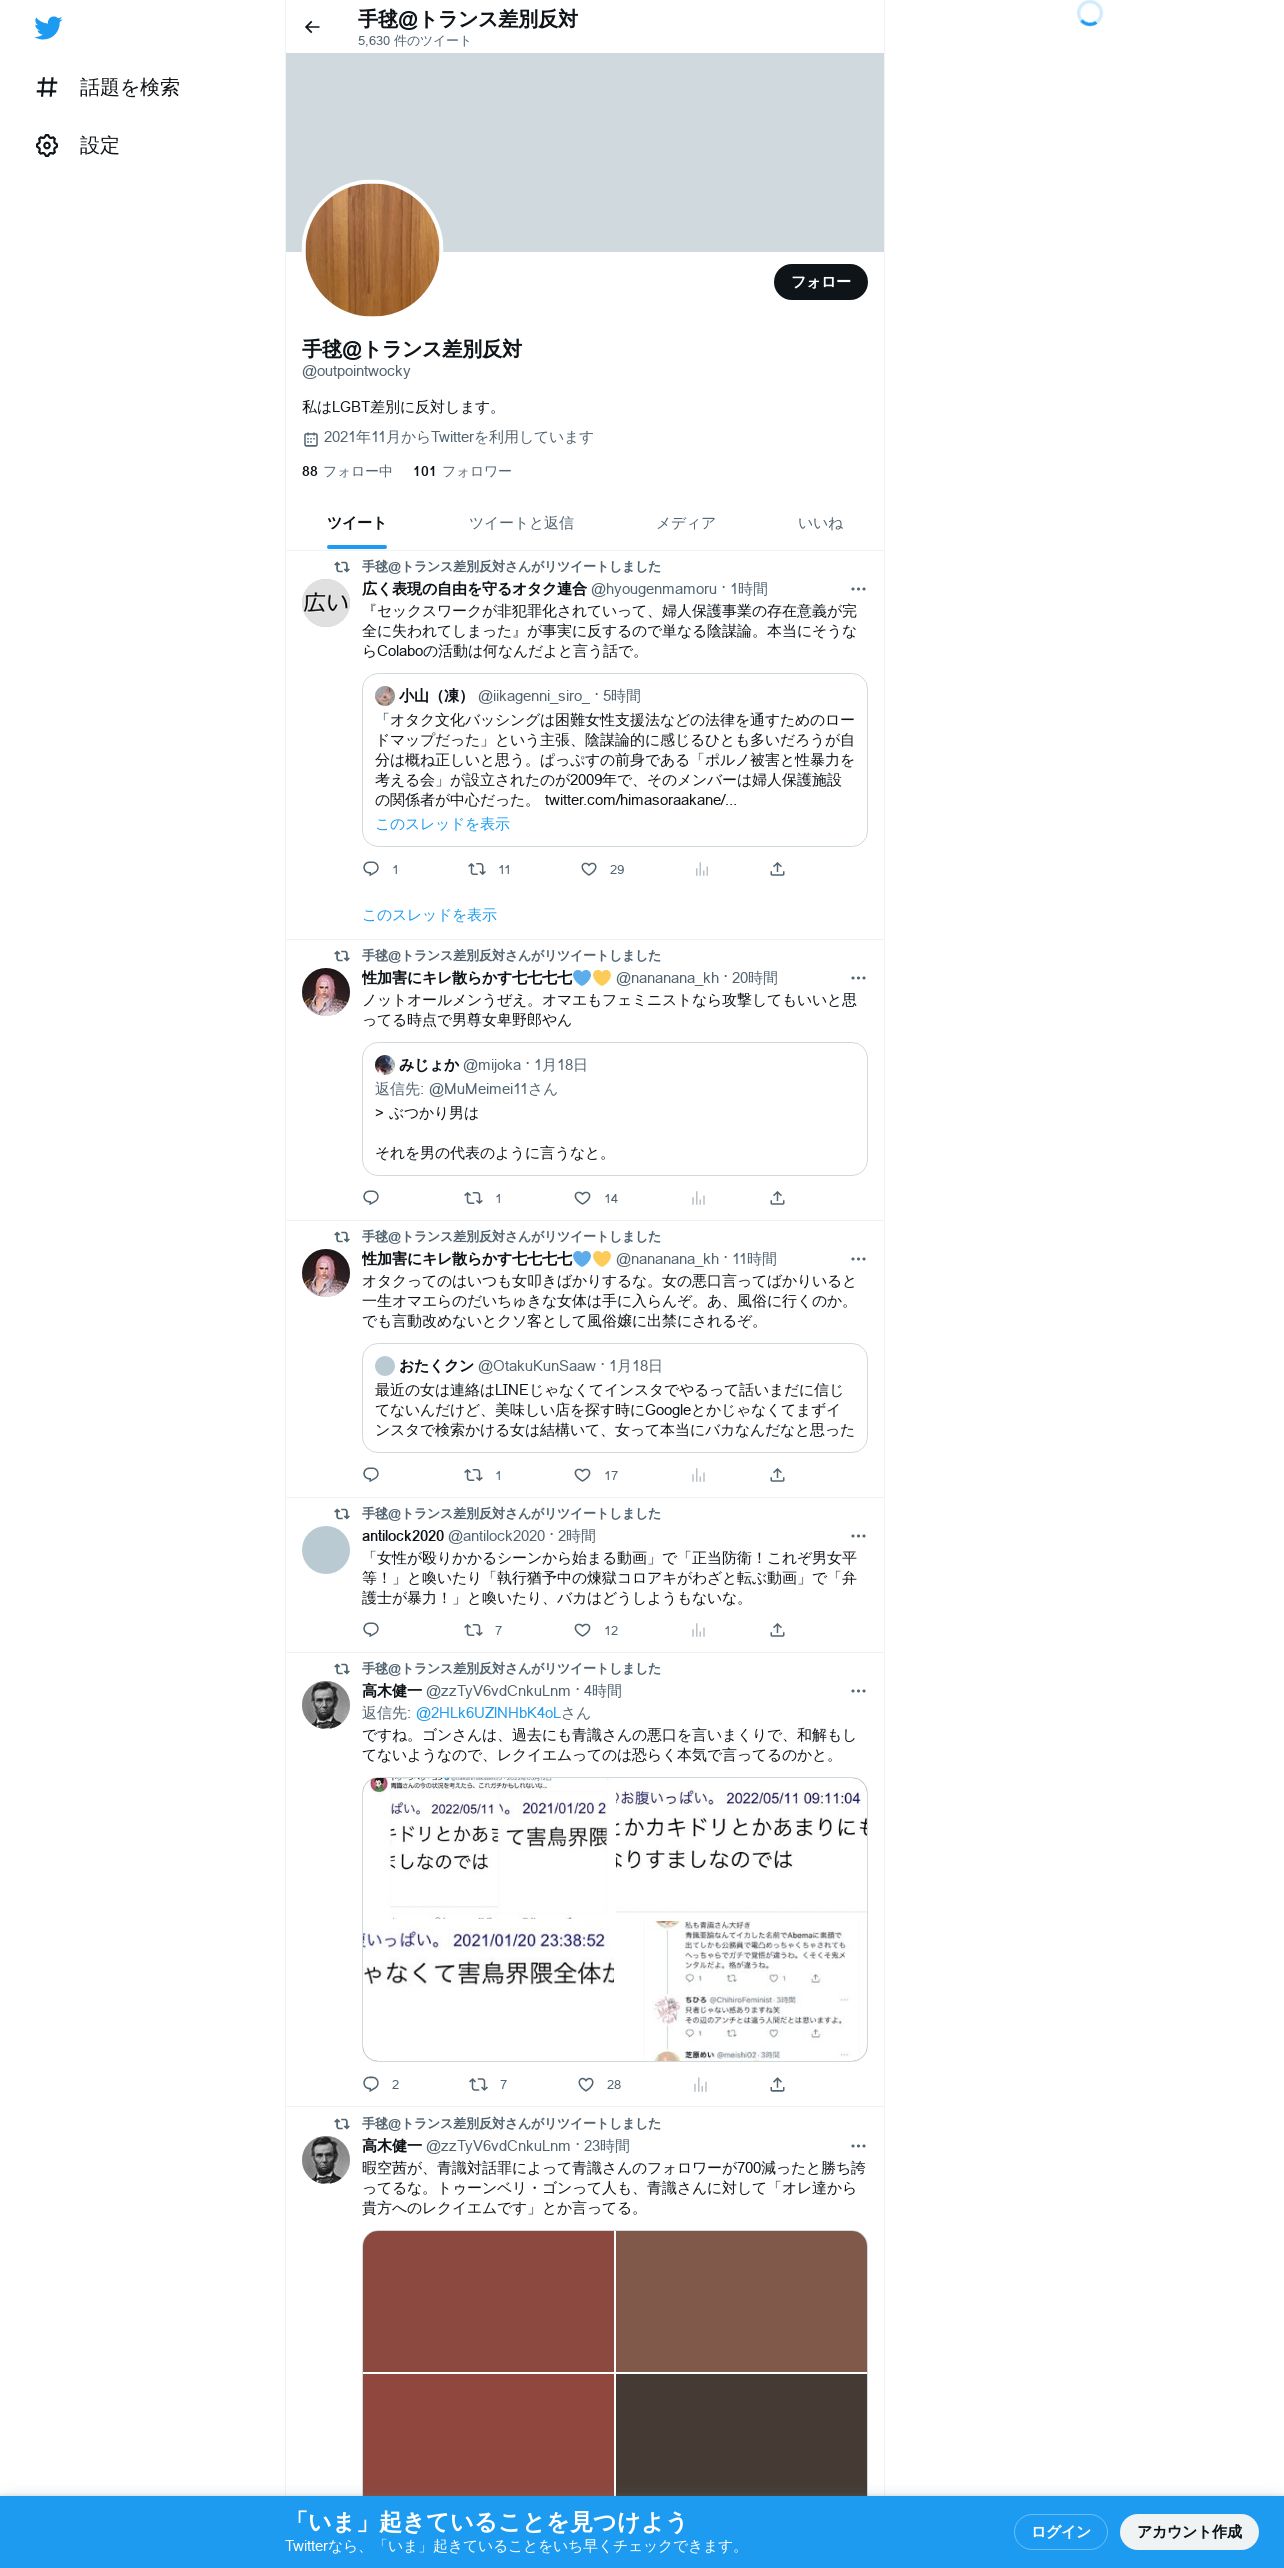Image resolution: width=1284 pixels, height=2568 pixels.
Task: Reply to the hyougenmamoru tweet
Action: [x=371, y=869]
